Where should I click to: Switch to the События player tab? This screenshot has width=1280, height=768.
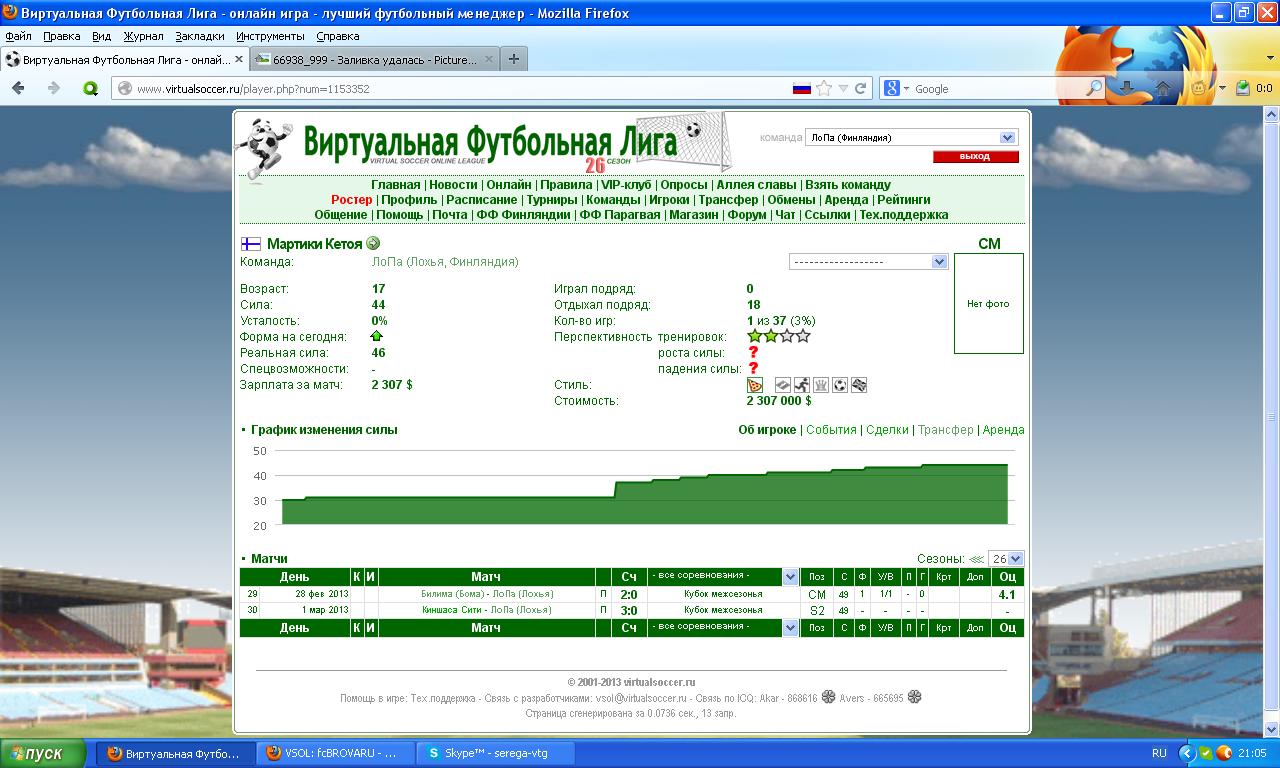[x=831, y=430]
